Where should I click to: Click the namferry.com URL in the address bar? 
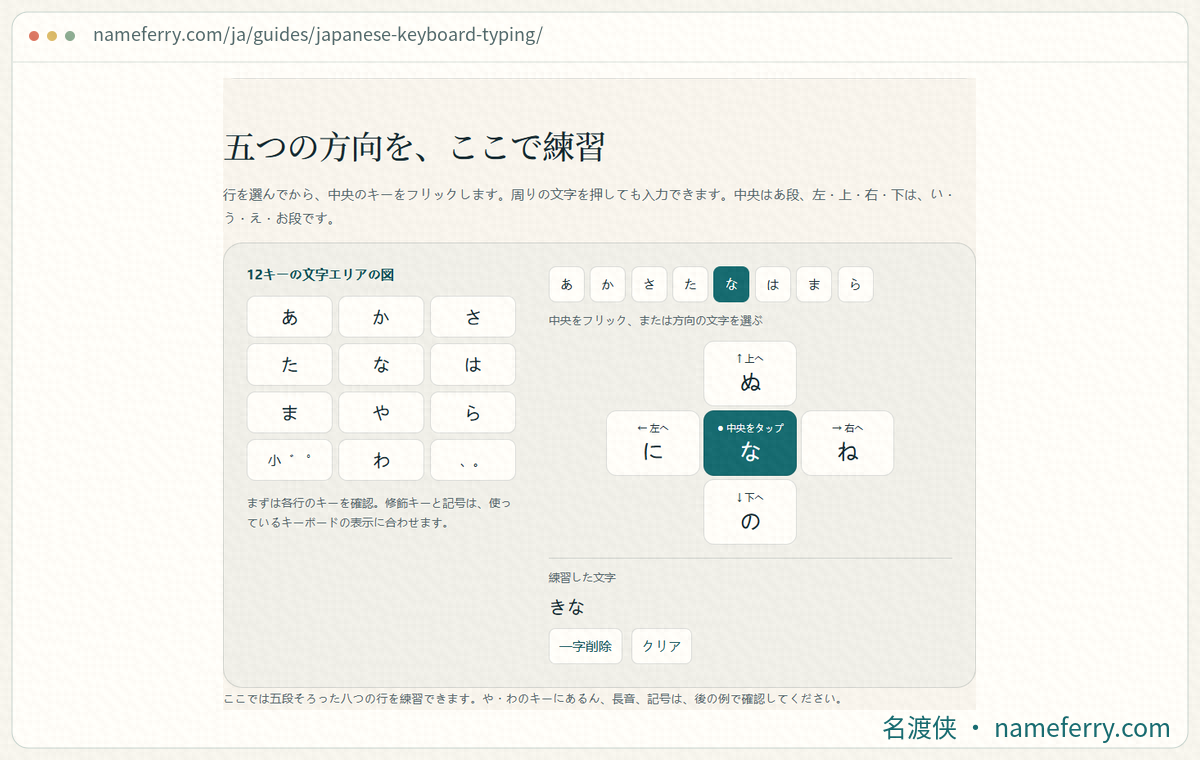(318, 35)
